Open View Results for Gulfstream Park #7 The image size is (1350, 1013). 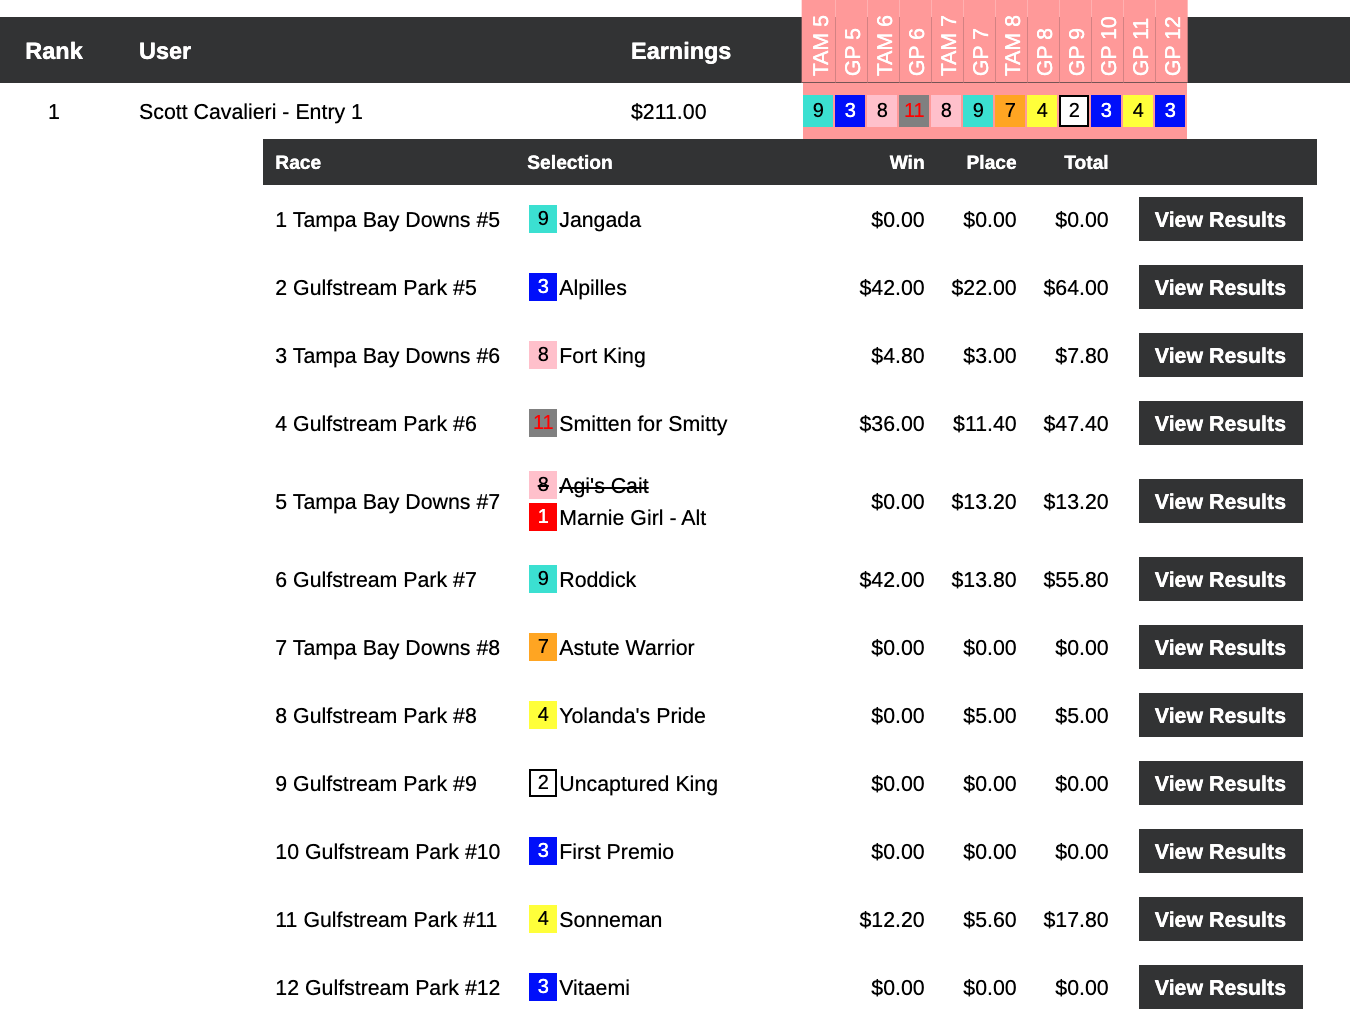1219,579
